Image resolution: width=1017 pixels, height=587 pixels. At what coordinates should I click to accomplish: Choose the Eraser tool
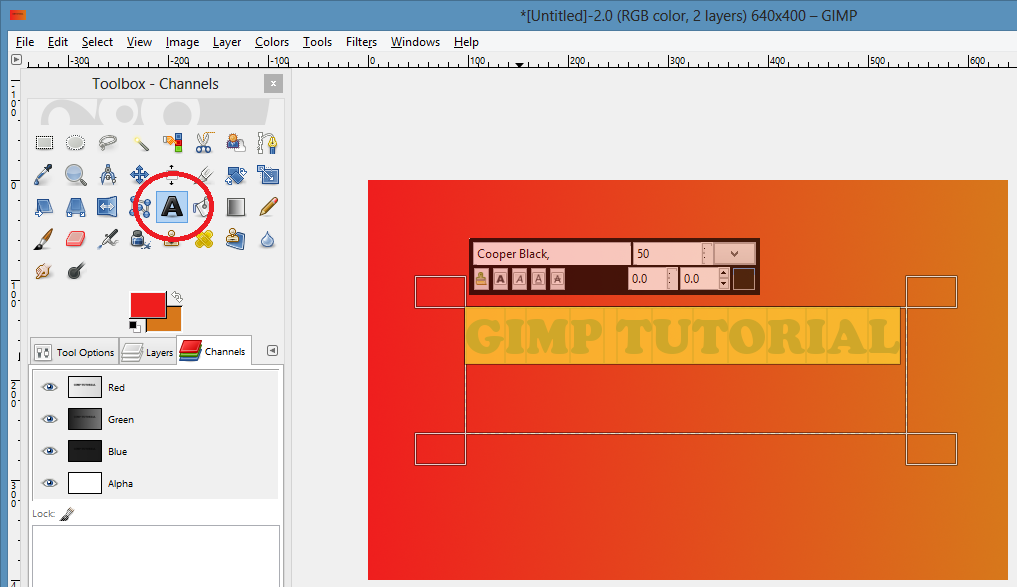click(75, 239)
